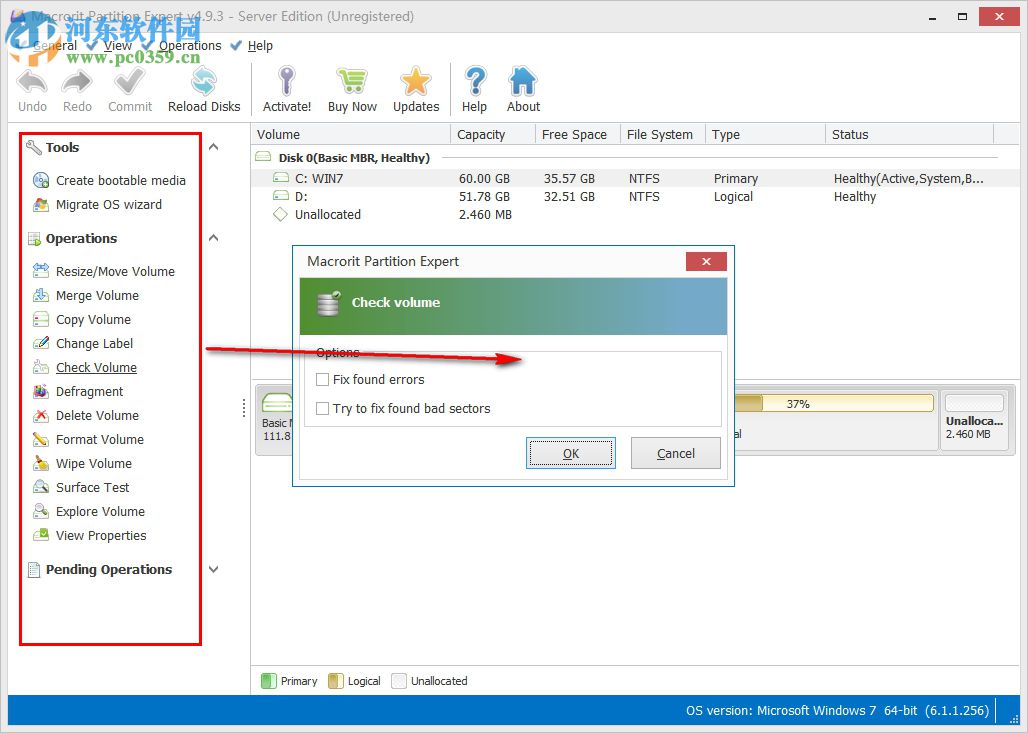Open the Operations menu
This screenshot has height=733, width=1028.
[189, 45]
